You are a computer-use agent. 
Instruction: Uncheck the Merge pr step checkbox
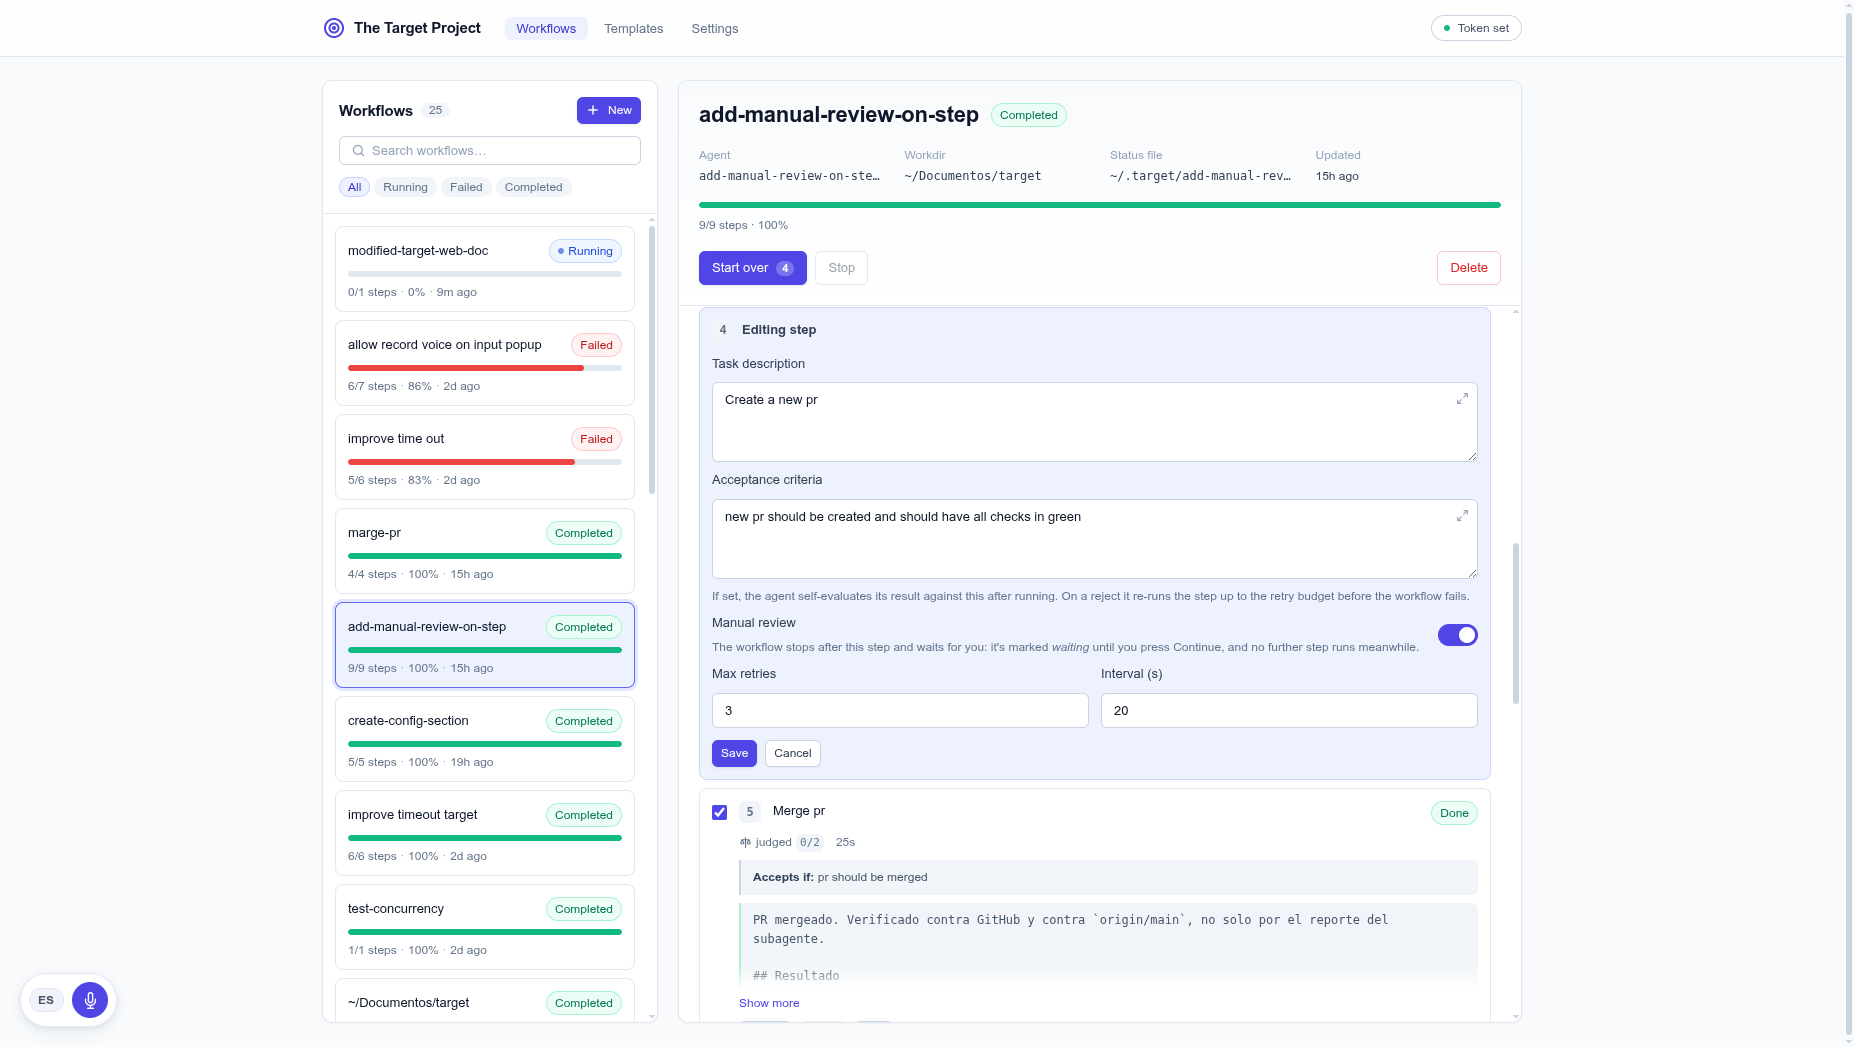[x=719, y=812]
